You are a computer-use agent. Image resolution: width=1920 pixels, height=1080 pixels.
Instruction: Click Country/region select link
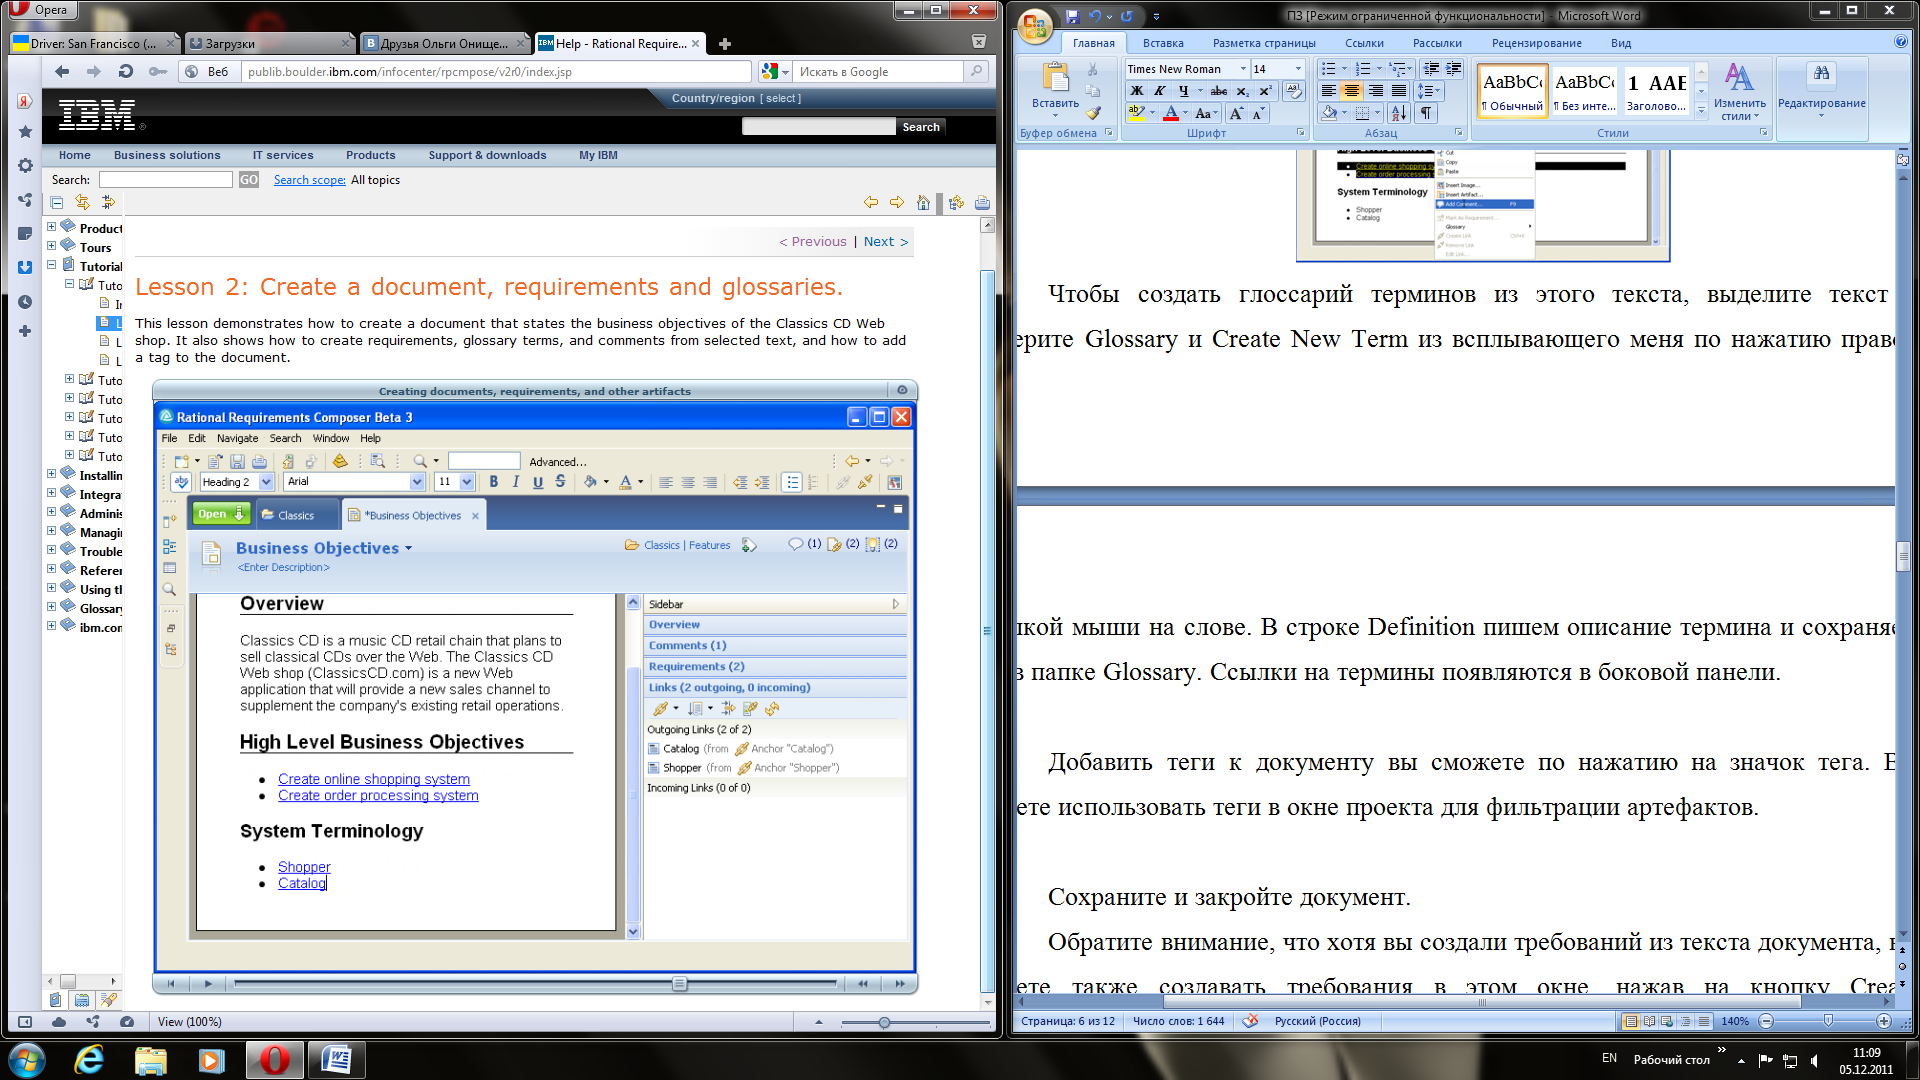pos(781,98)
